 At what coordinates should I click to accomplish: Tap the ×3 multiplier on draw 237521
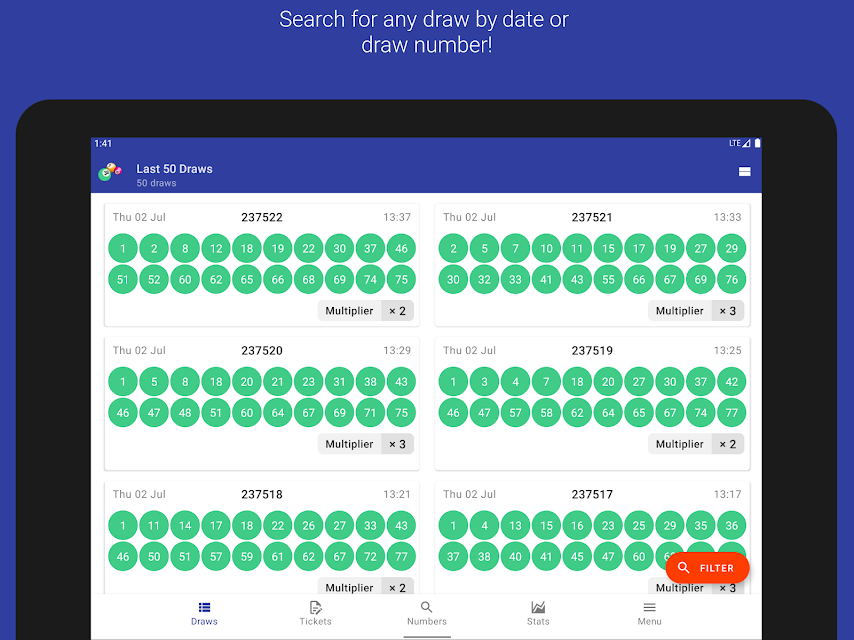coord(727,311)
